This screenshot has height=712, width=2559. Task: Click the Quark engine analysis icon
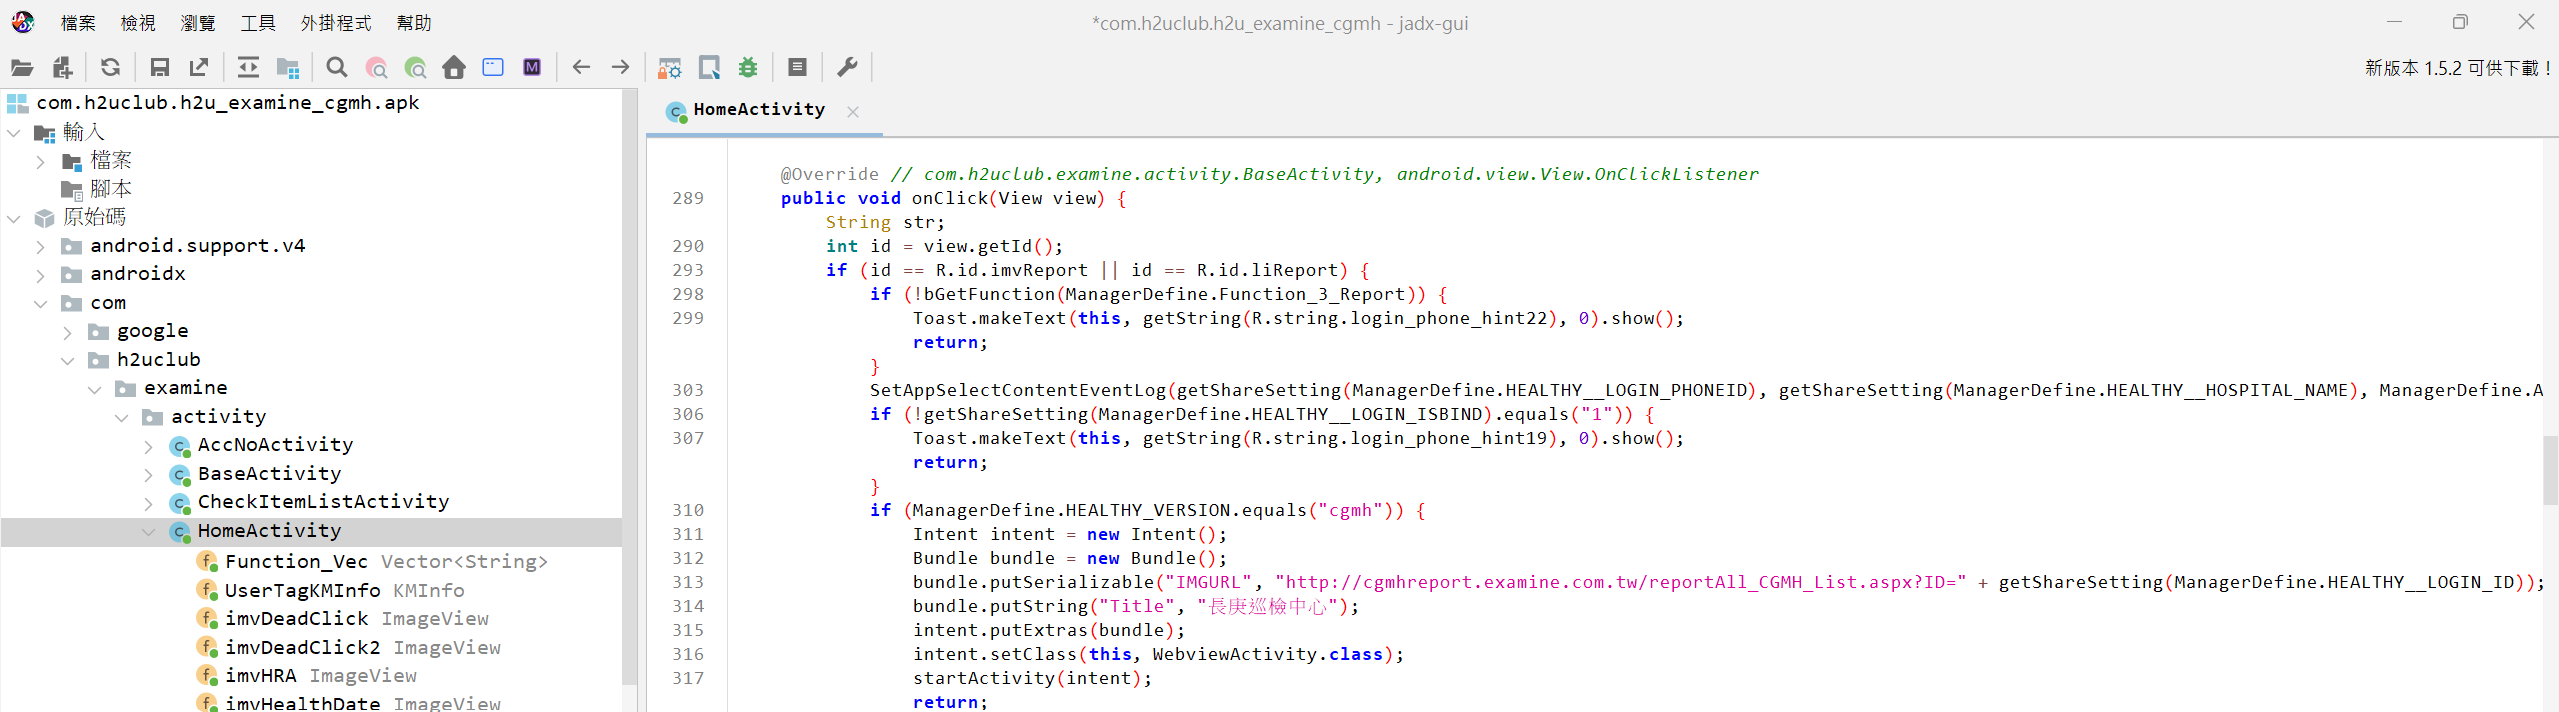click(709, 68)
